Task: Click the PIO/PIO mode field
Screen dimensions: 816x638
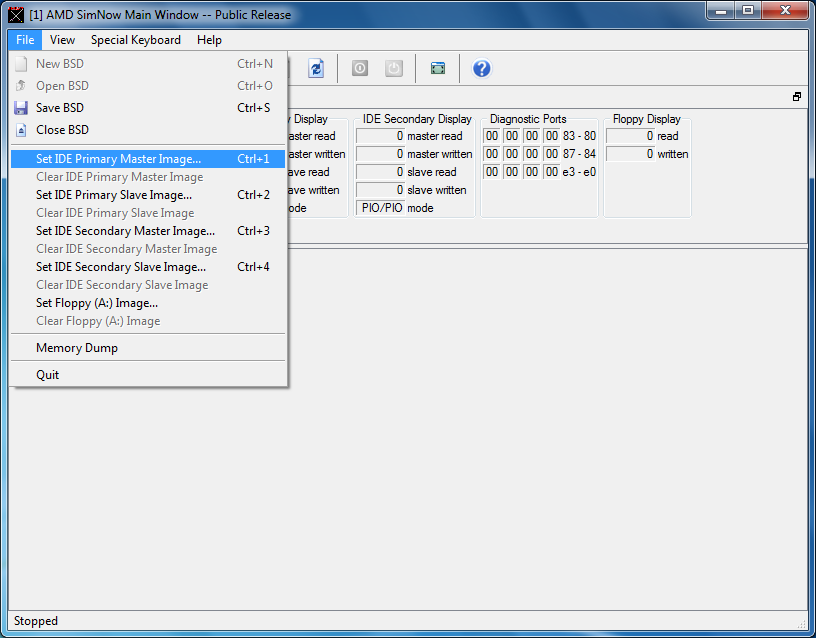Action: pos(380,208)
